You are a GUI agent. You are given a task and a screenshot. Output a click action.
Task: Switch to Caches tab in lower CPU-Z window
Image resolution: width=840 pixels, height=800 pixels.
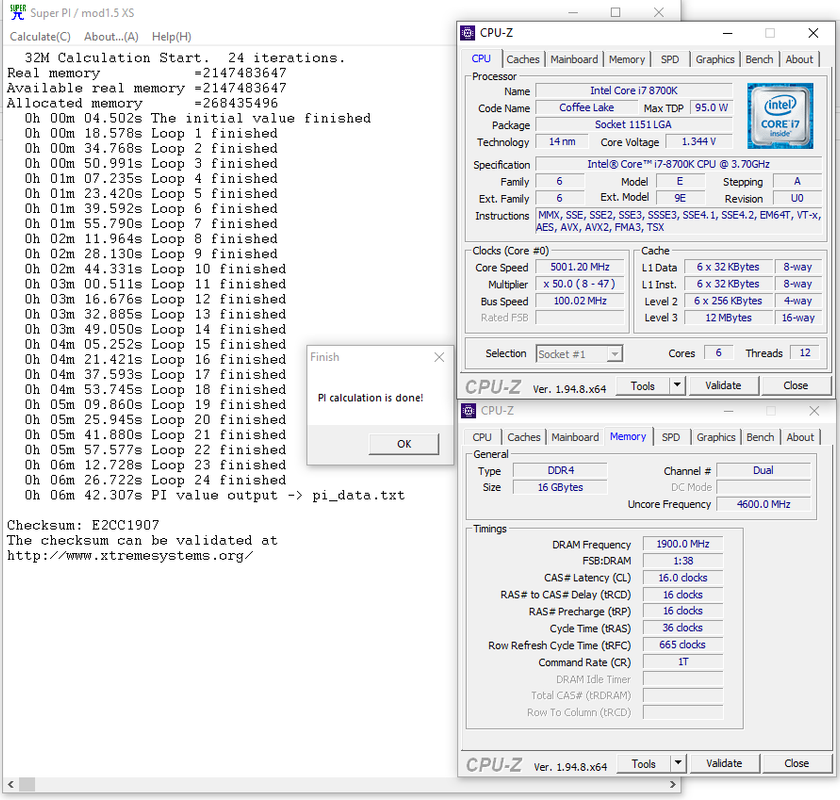point(524,437)
